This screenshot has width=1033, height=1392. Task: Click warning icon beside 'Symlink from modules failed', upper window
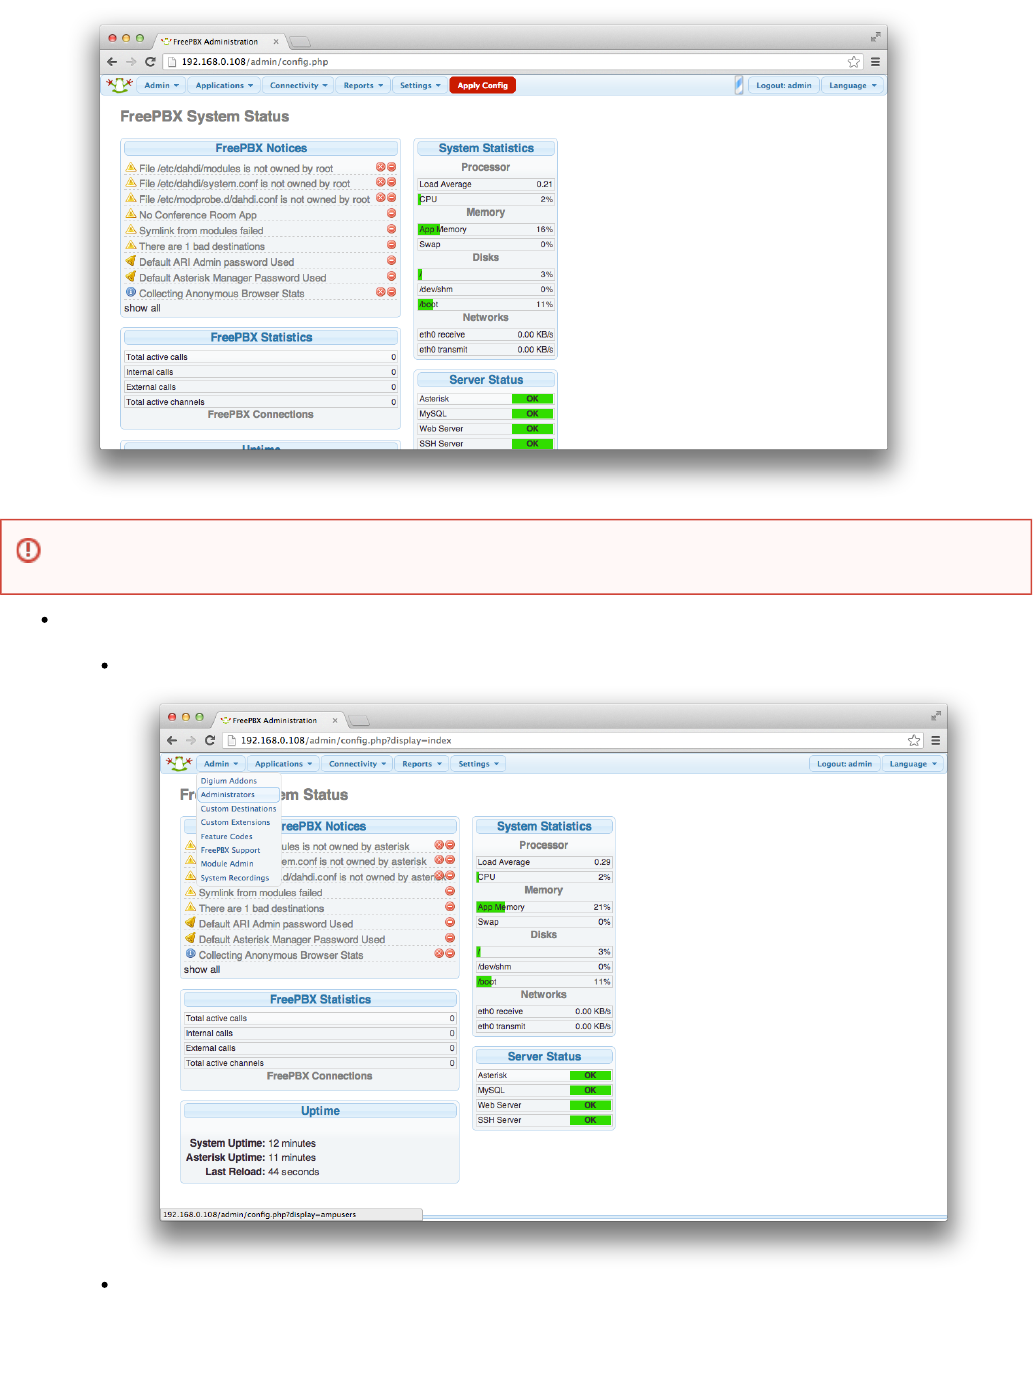tap(130, 229)
